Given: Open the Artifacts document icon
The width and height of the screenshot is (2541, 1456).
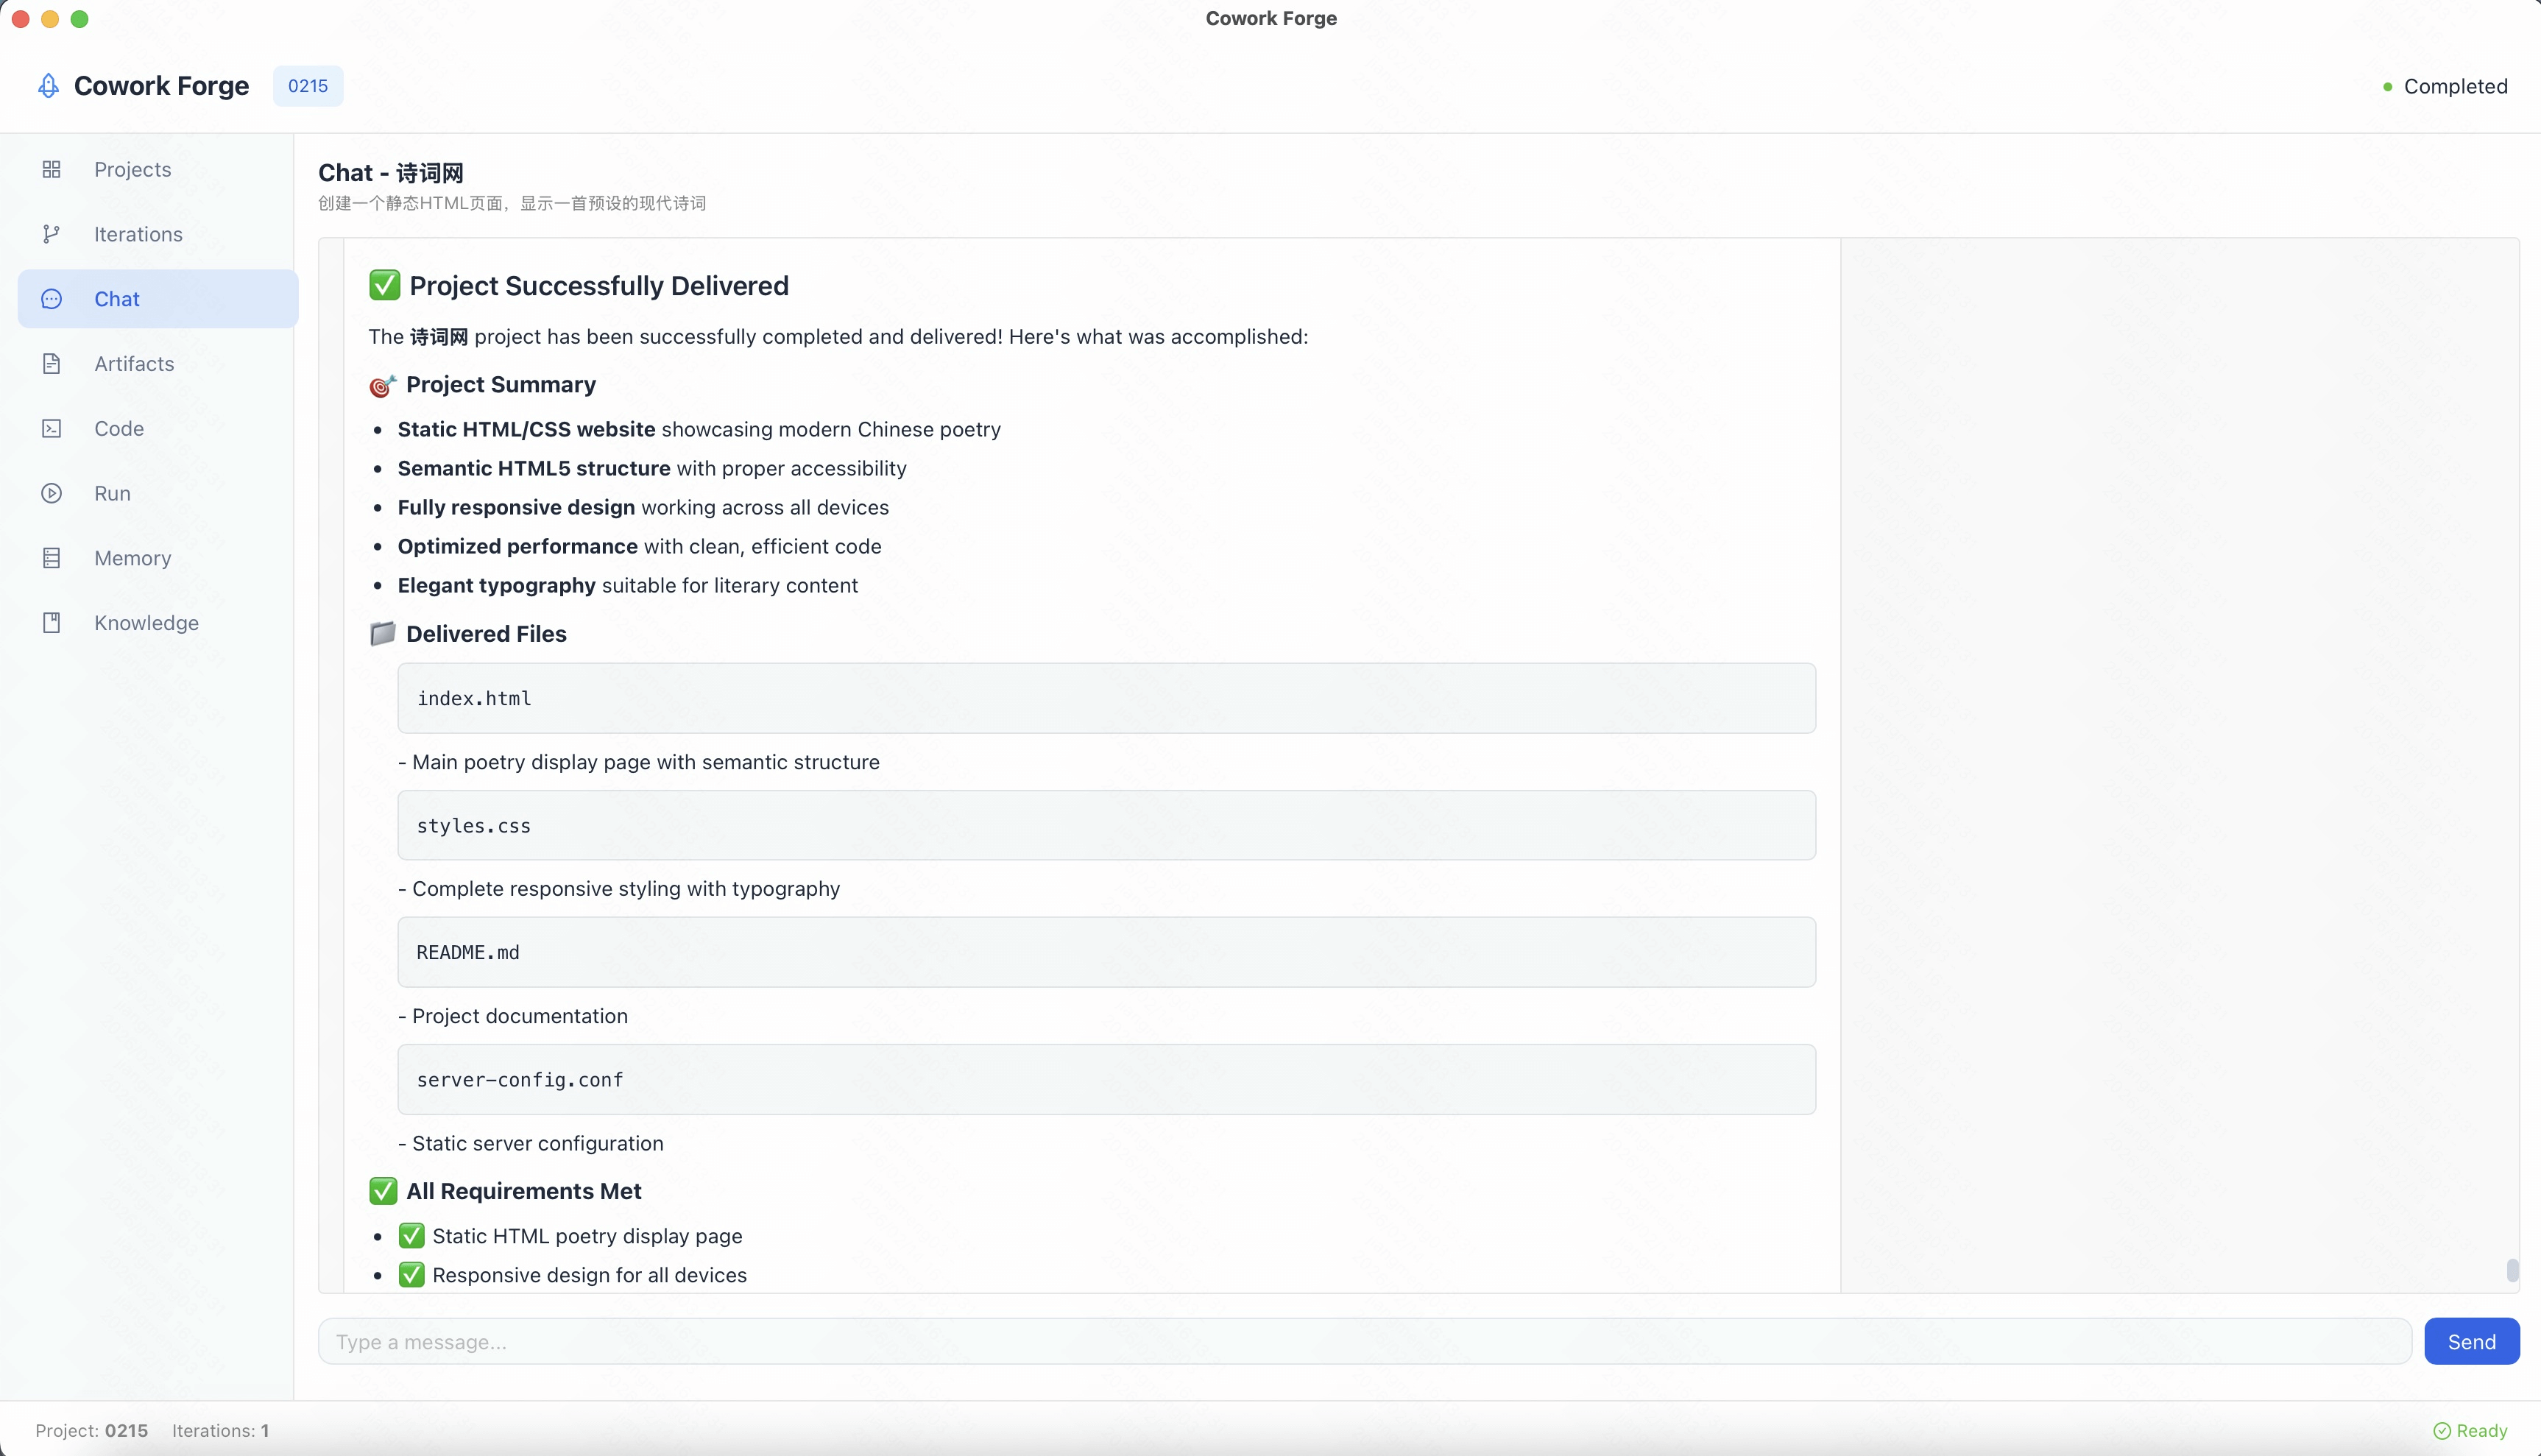Looking at the screenshot, I should (51, 363).
